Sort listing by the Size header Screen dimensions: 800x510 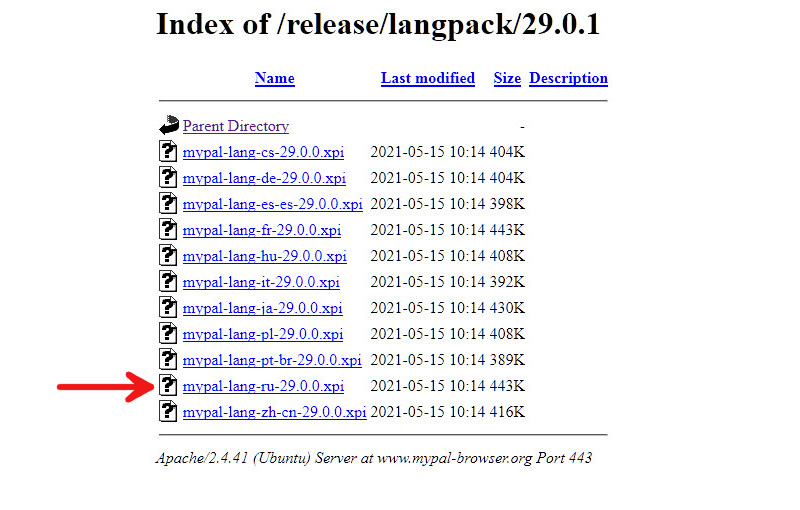pos(507,78)
